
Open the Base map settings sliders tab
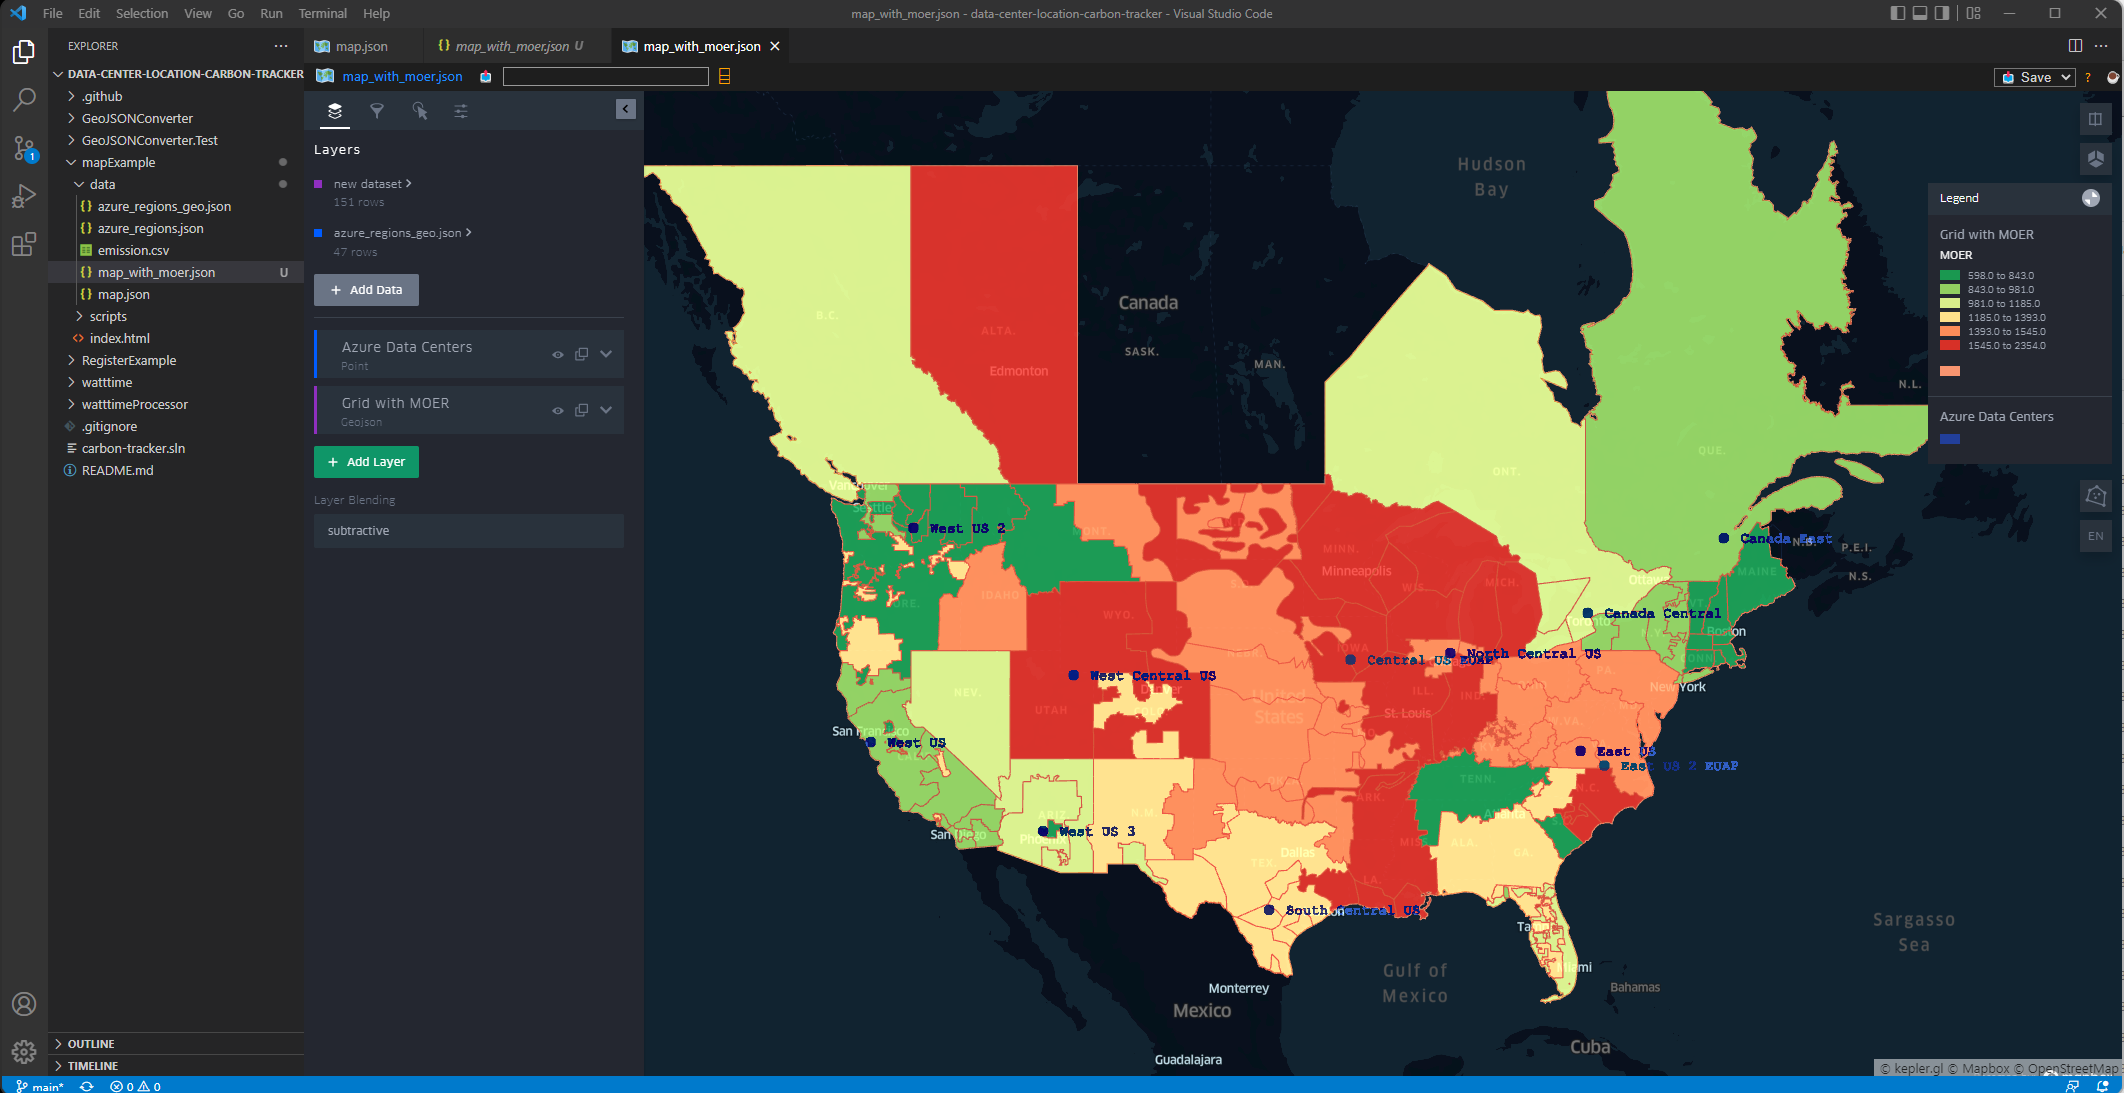[x=461, y=111]
